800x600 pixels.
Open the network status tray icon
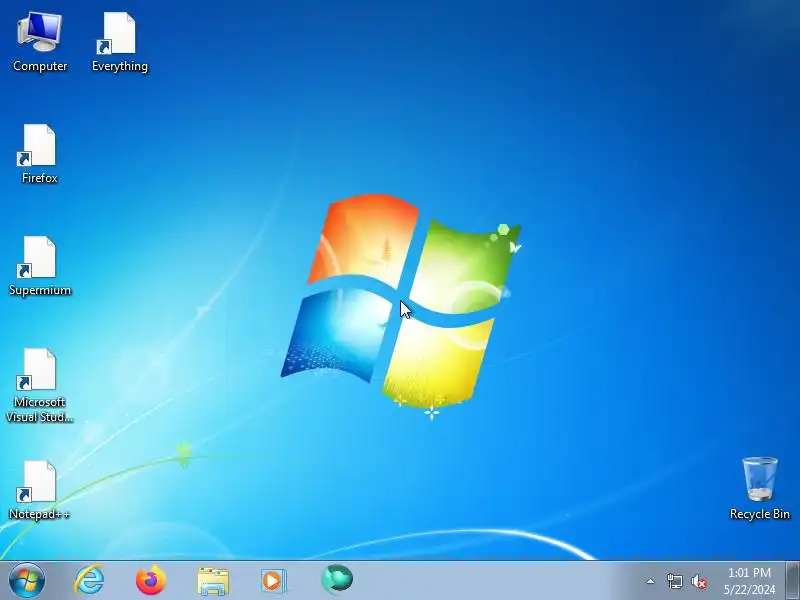click(674, 581)
